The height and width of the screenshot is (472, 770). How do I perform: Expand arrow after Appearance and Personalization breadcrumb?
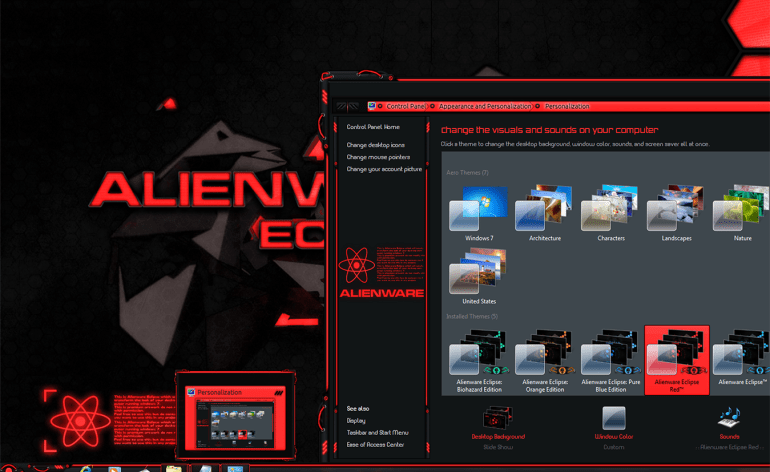[x=538, y=106]
